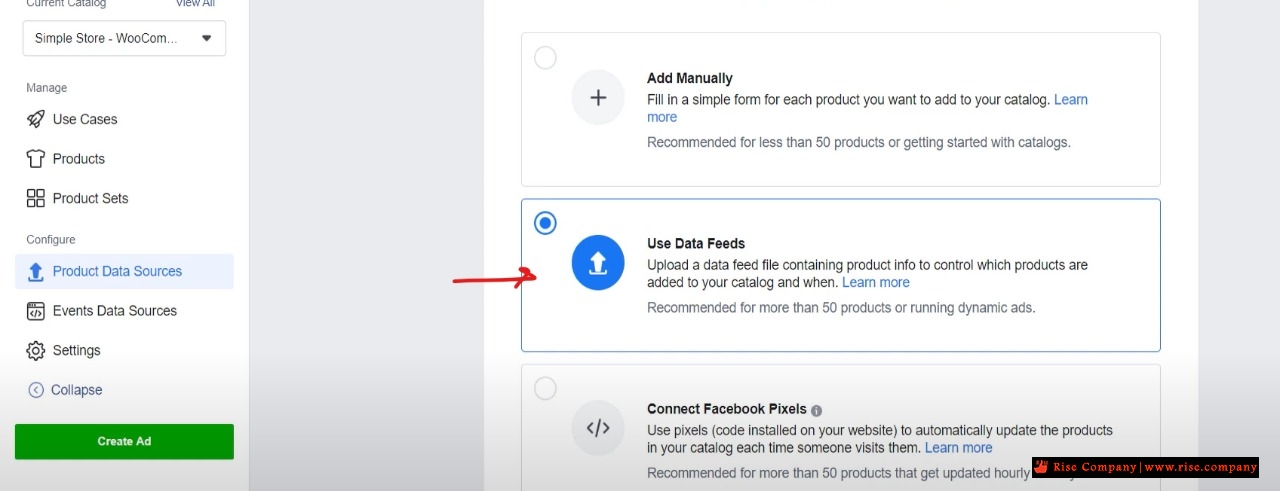Open Learn more link under Use Data Feeds
Screen dimensions: 1280x491
tap(876, 283)
